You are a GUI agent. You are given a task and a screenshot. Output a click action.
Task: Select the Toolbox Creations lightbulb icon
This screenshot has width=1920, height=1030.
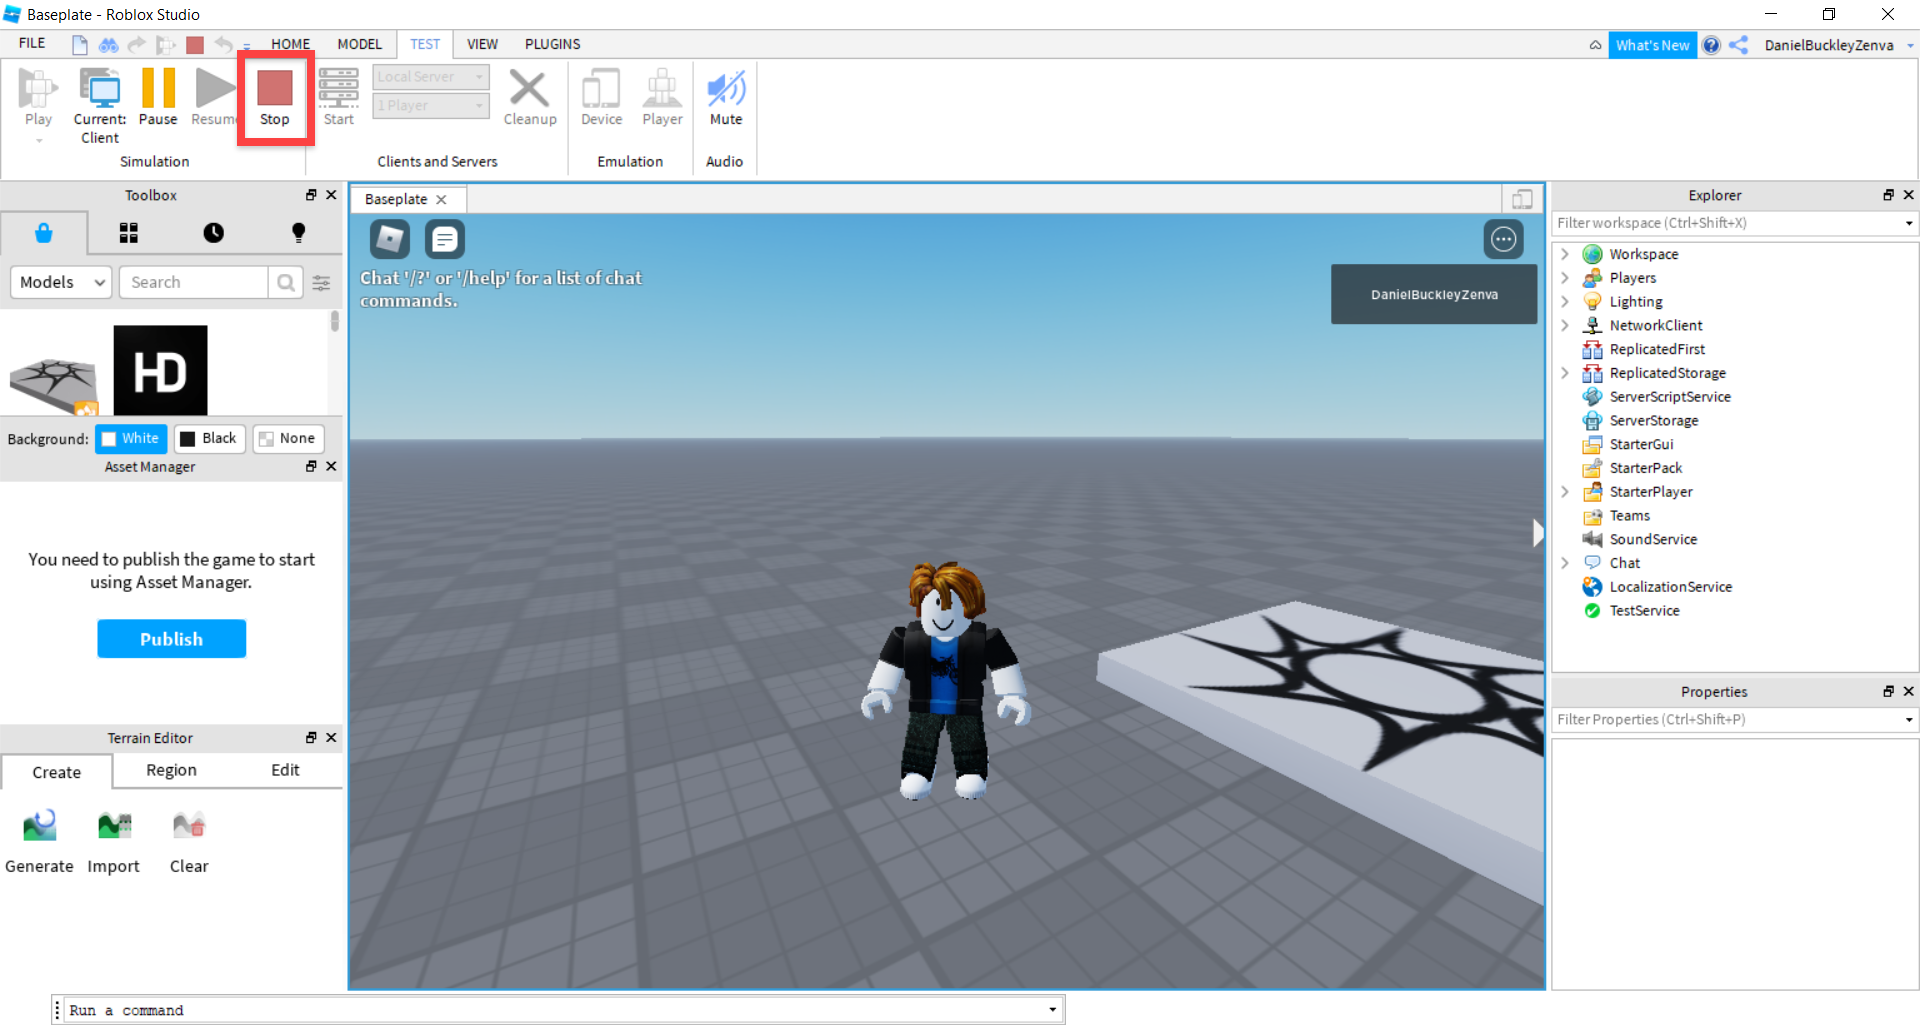pos(298,233)
